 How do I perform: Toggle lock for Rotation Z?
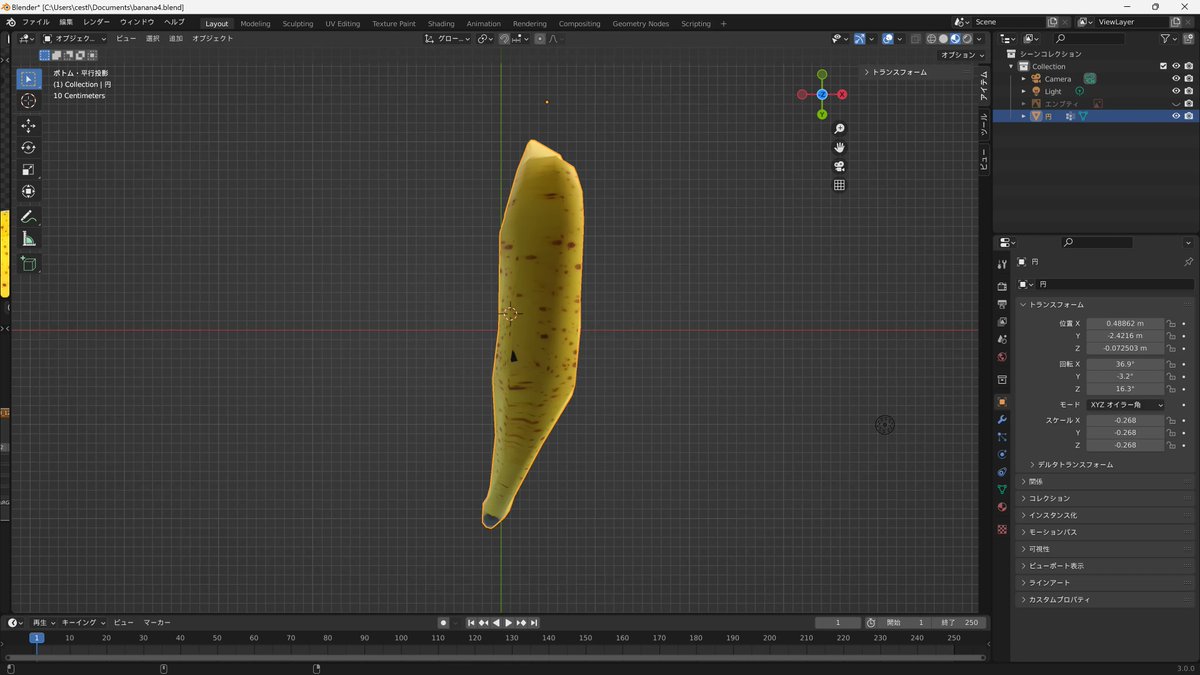point(1171,389)
